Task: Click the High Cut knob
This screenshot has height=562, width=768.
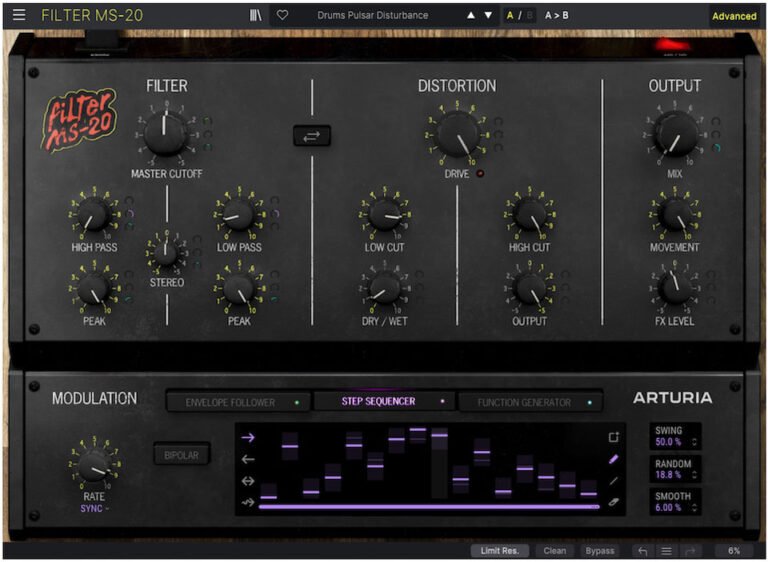Action: [529, 215]
